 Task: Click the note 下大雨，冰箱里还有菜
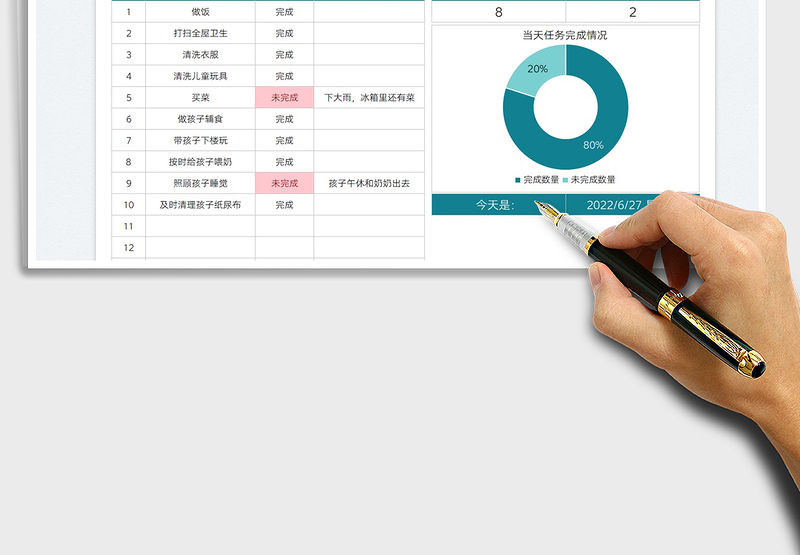pyautogui.click(x=369, y=98)
